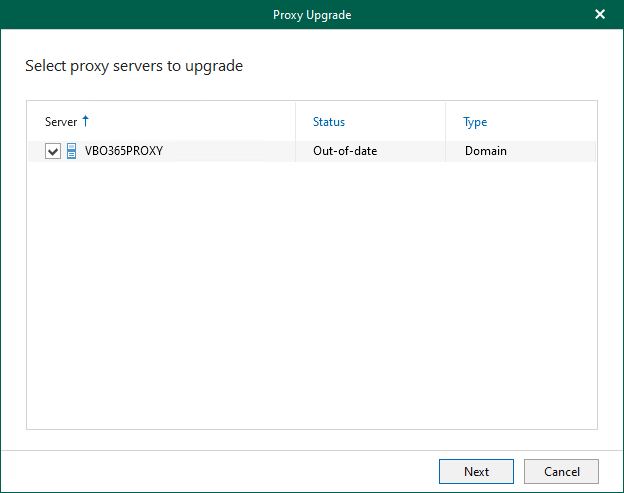Sort the list by Type column
The image size is (624, 493).
[x=475, y=122]
